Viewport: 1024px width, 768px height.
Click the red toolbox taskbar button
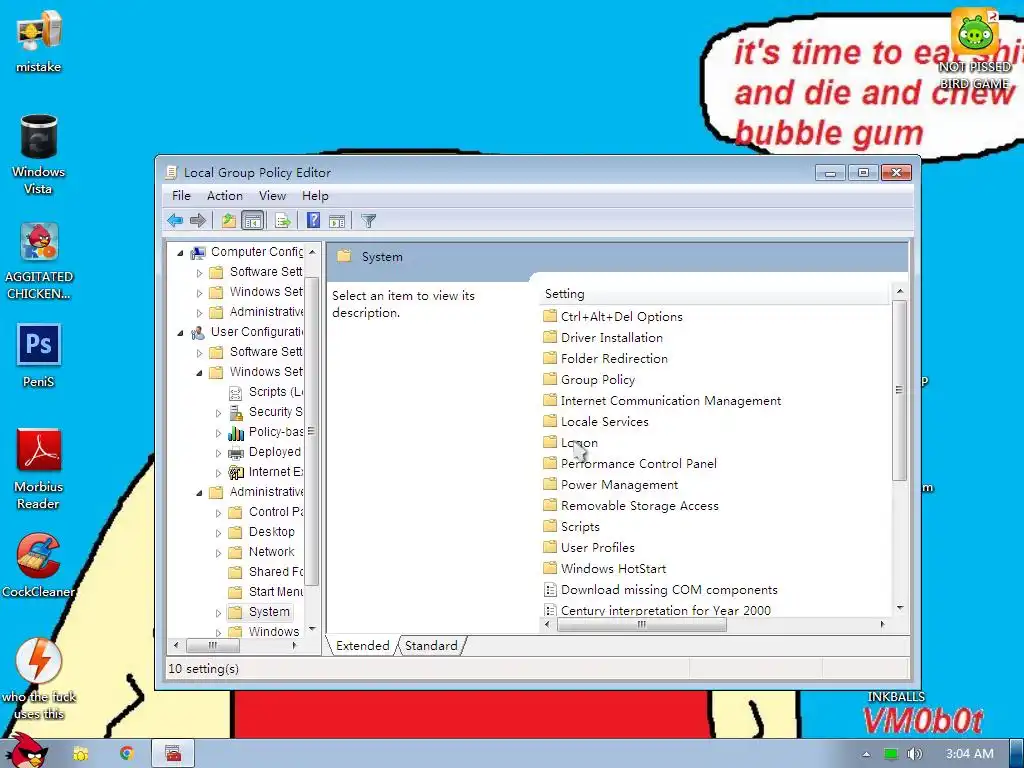point(173,754)
